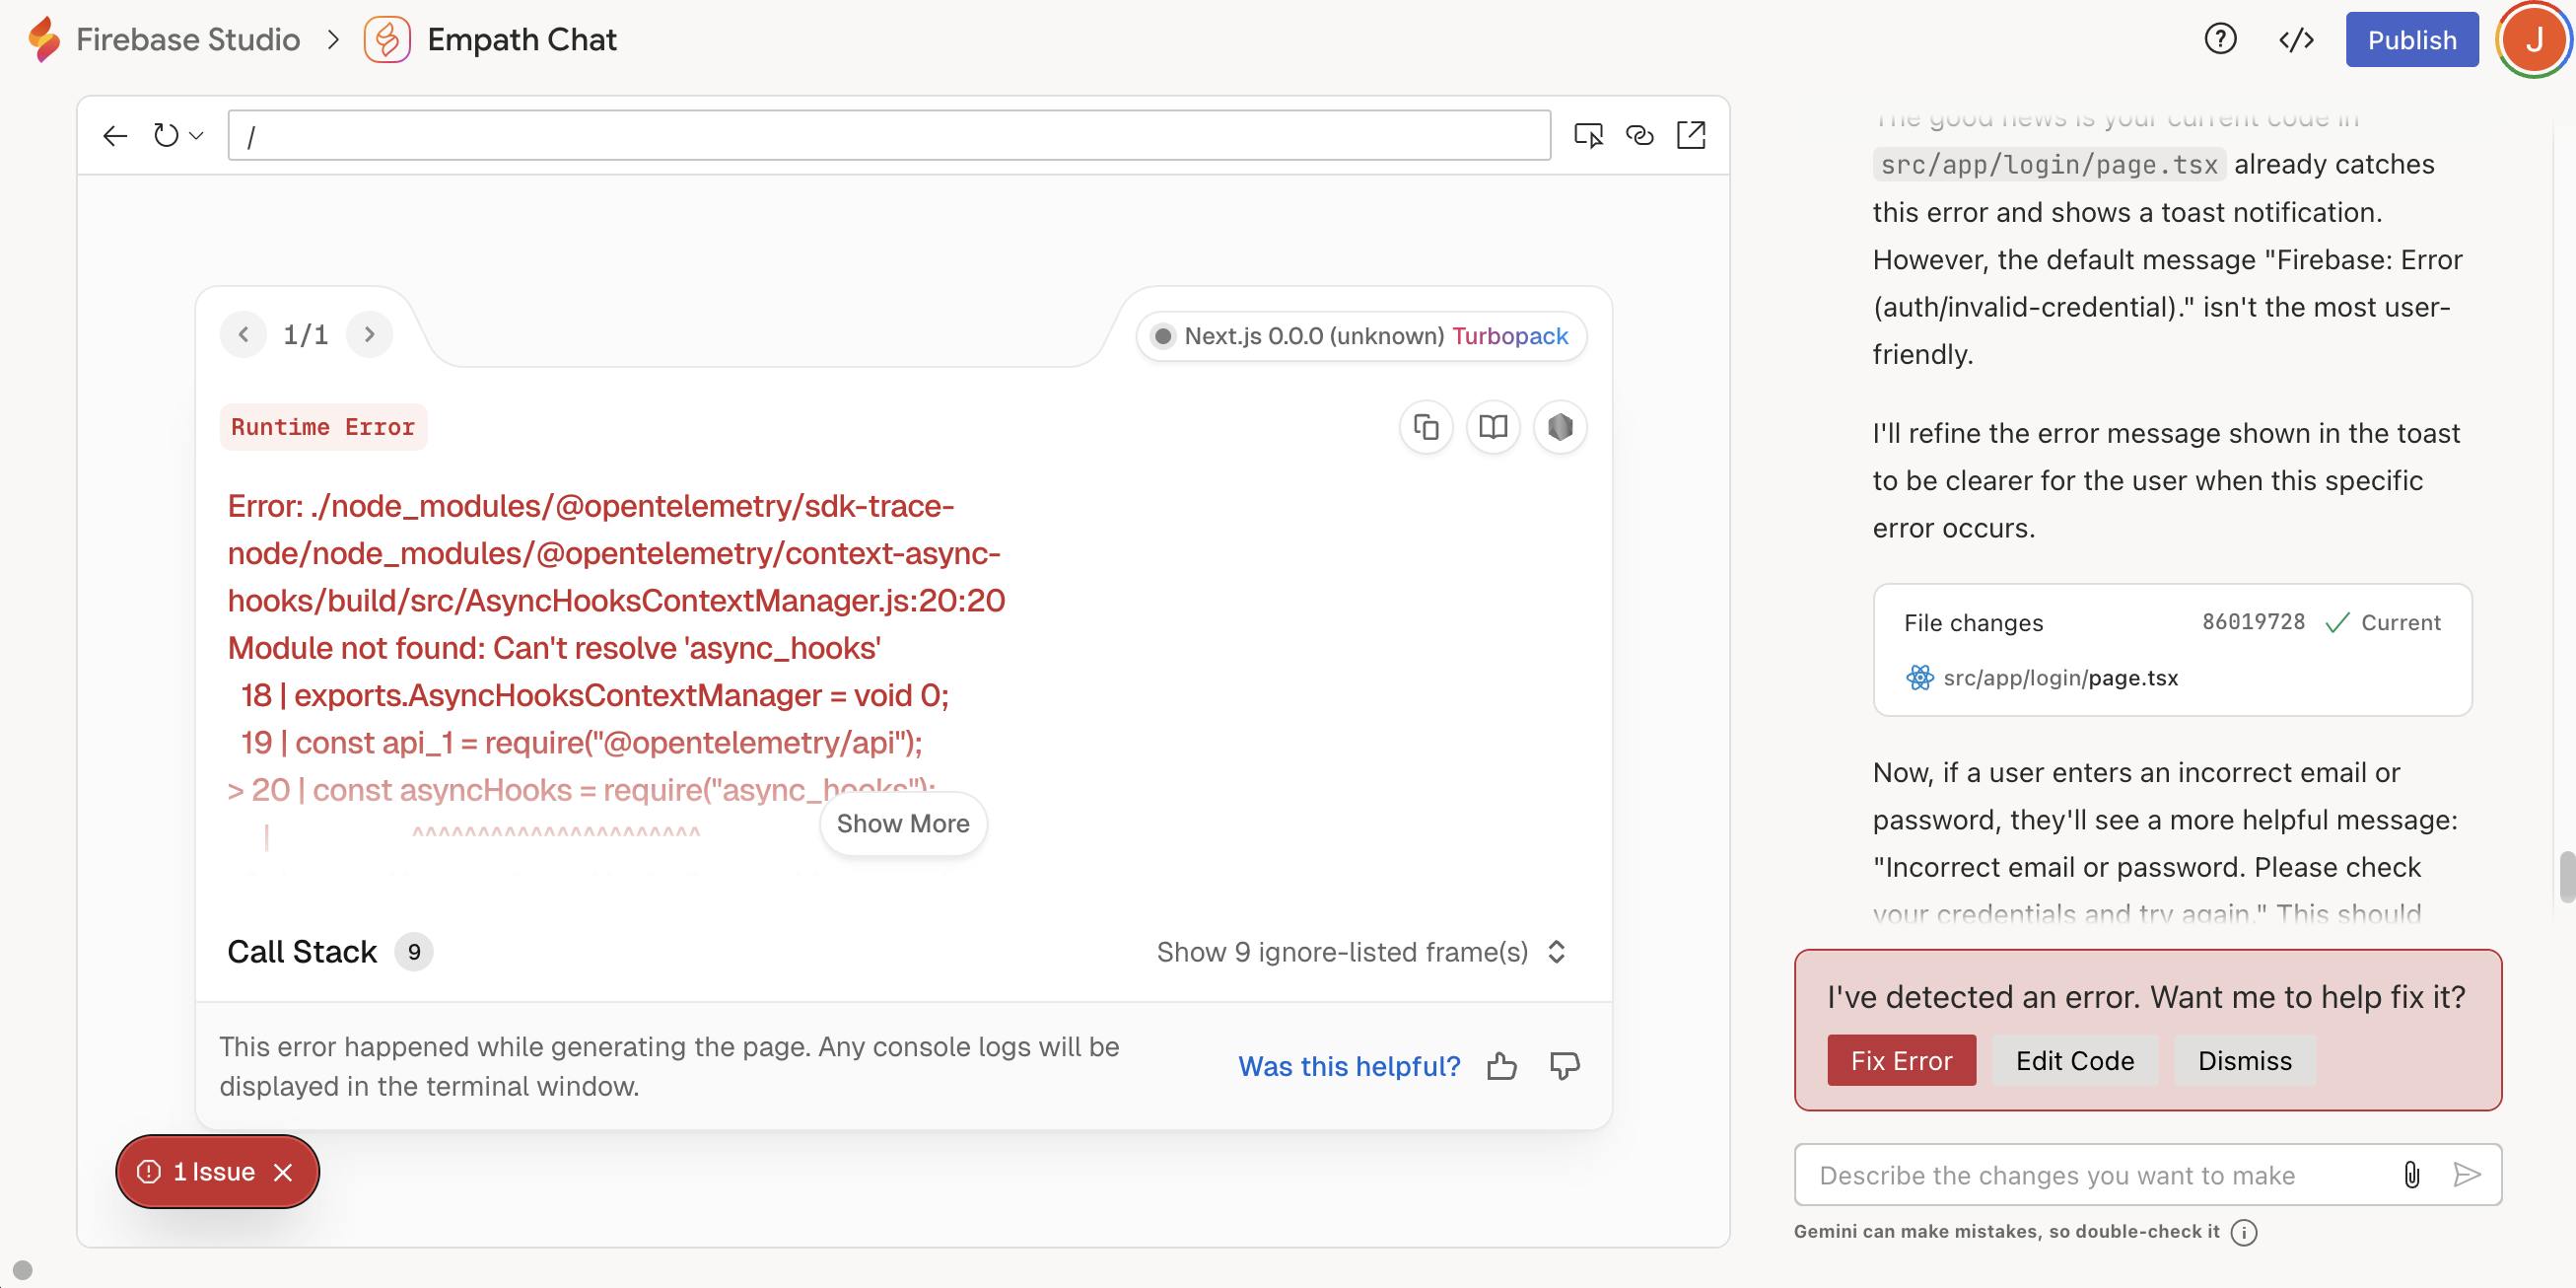Click the small gray dot at bottom-left

tap(22, 1270)
